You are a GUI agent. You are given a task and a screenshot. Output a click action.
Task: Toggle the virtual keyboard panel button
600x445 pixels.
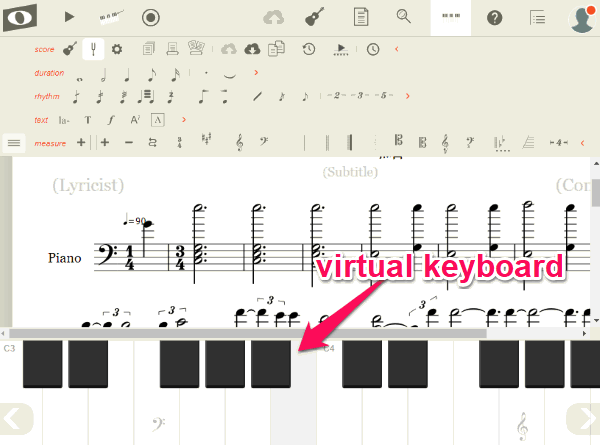pyautogui.click(x=451, y=18)
